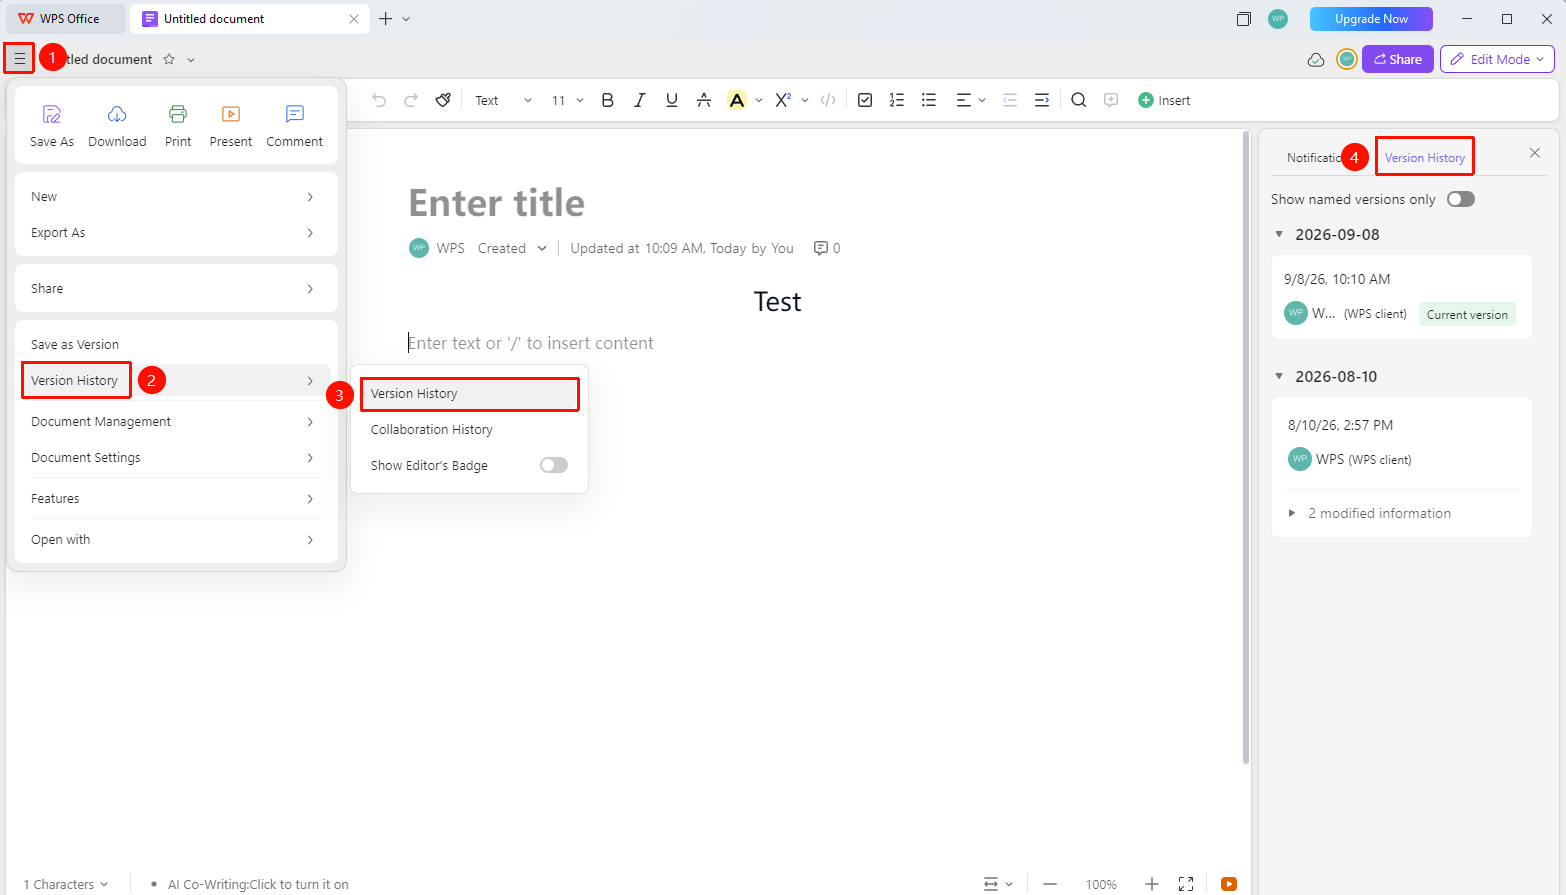The image size is (1566, 895).
Task: Toggle bold formatting
Action: point(607,100)
